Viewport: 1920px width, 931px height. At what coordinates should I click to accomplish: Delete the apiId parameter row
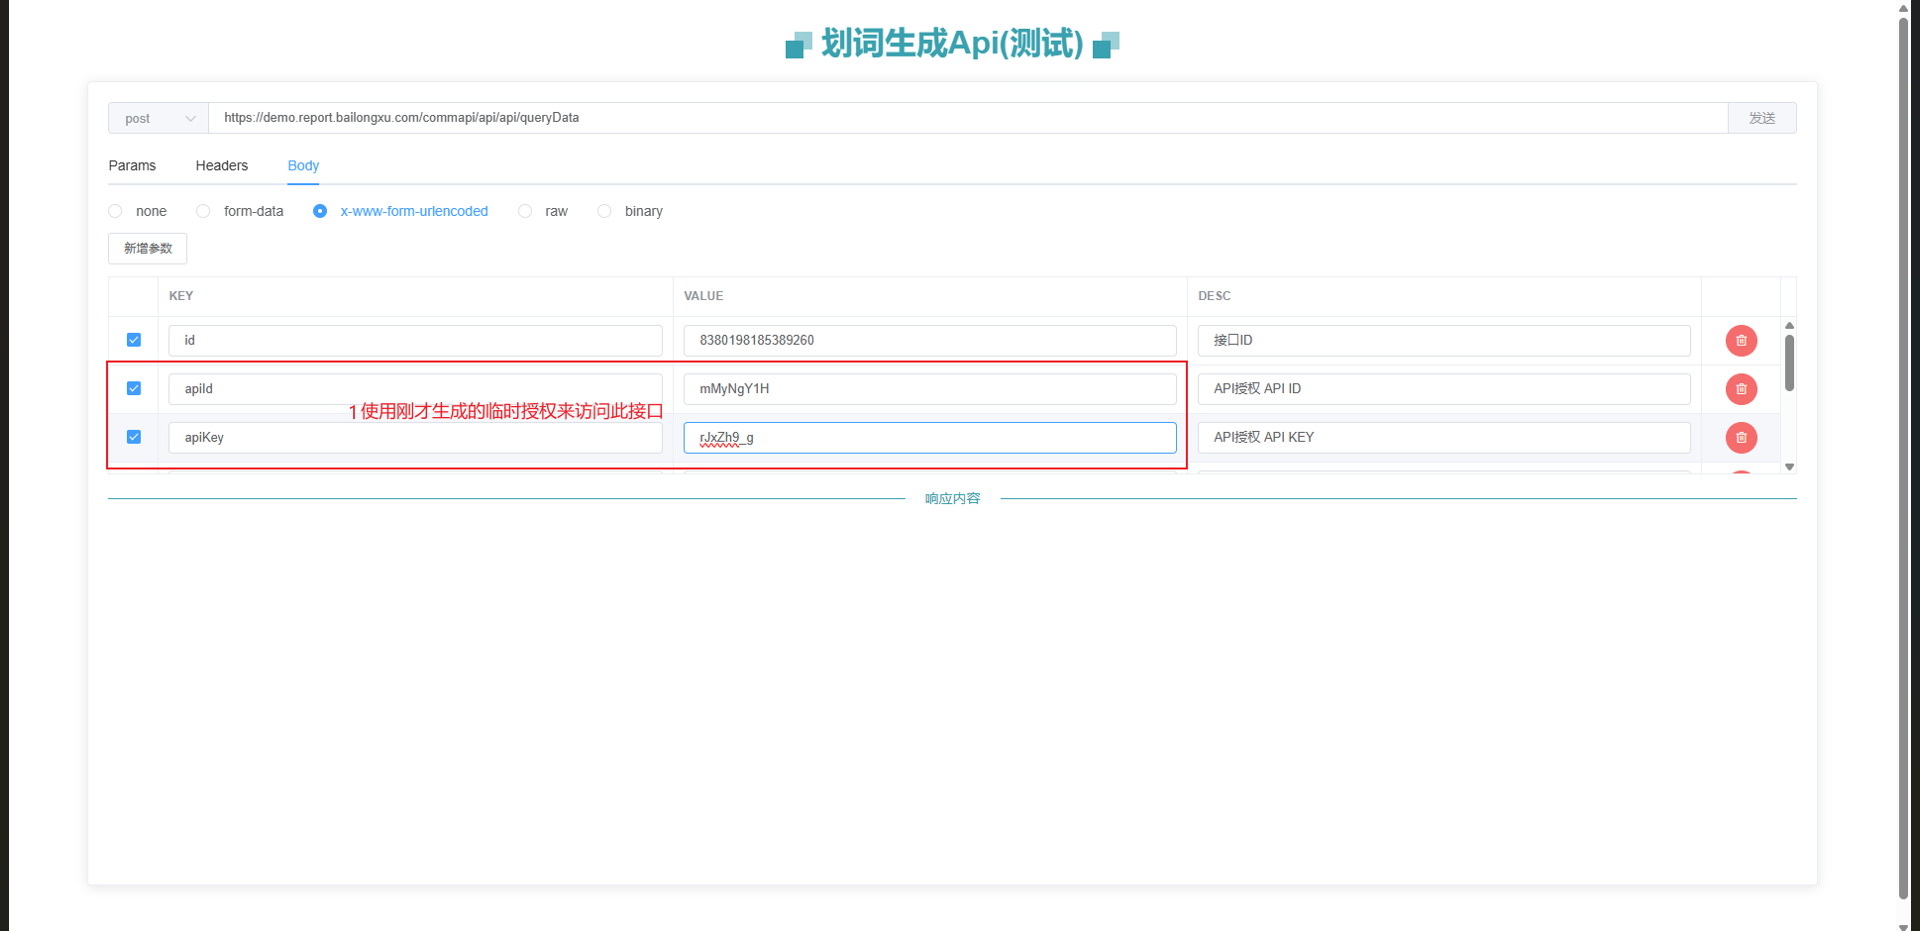tap(1741, 389)
